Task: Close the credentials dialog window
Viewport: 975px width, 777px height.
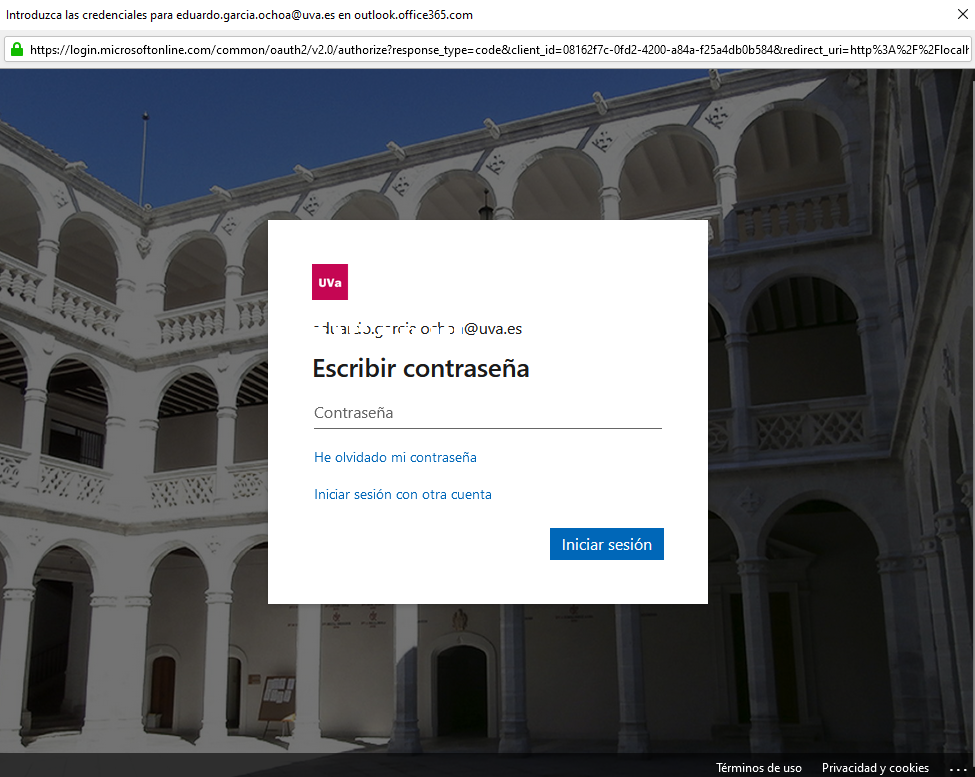Action: [x=962, y=14]
